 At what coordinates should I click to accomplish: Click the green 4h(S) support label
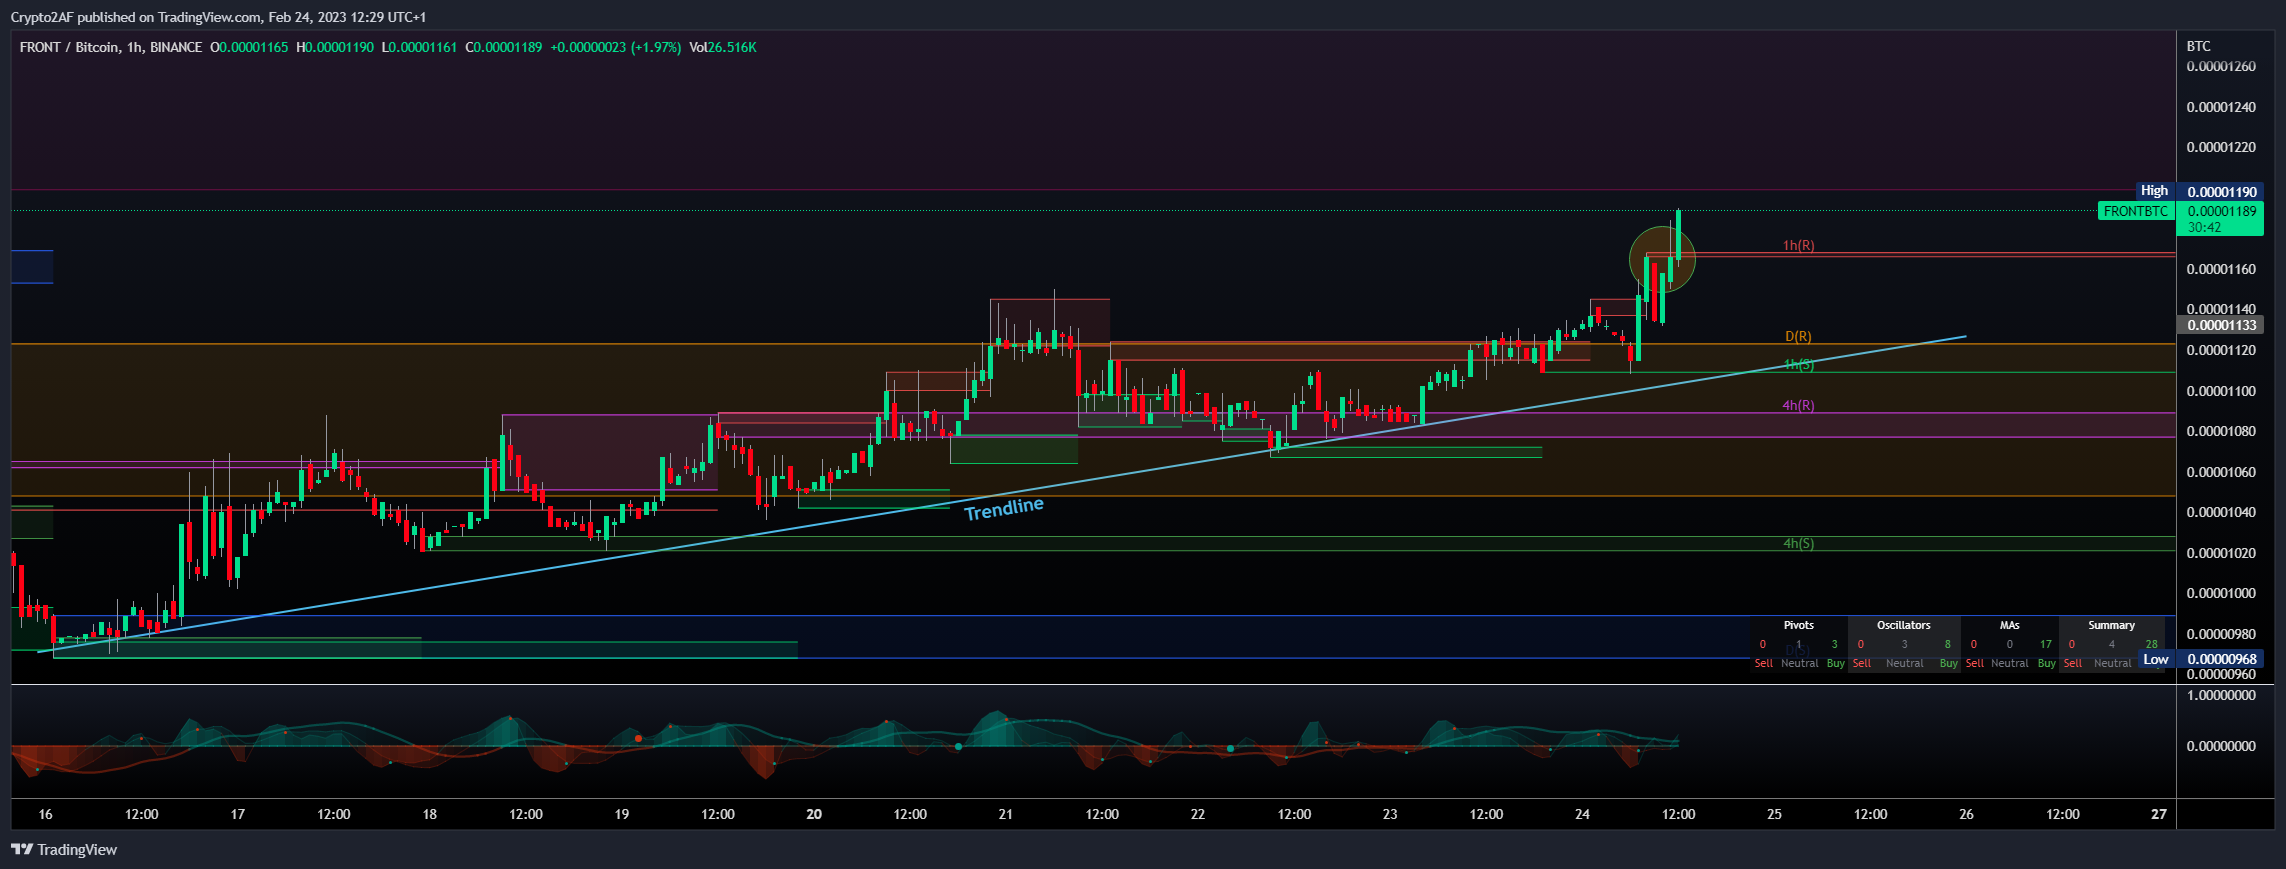[1798, 544]
